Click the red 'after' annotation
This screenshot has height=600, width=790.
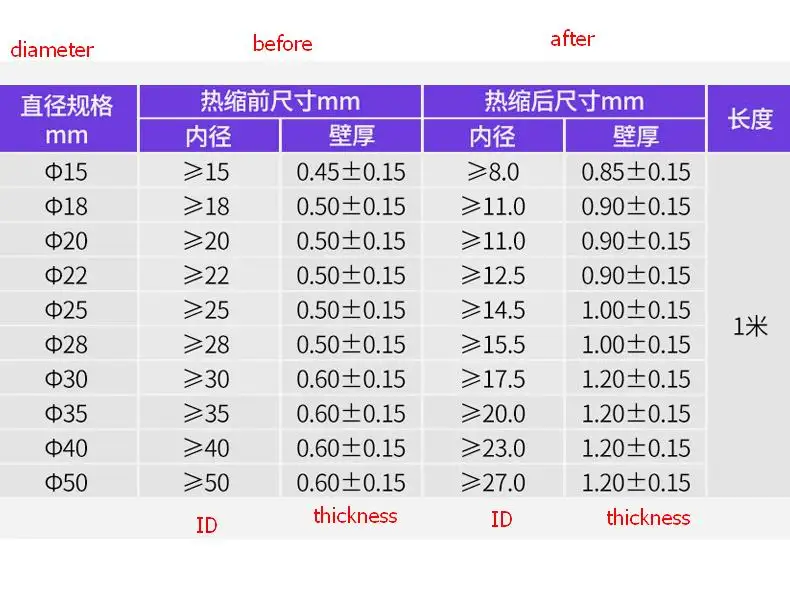tap(572, 39)
